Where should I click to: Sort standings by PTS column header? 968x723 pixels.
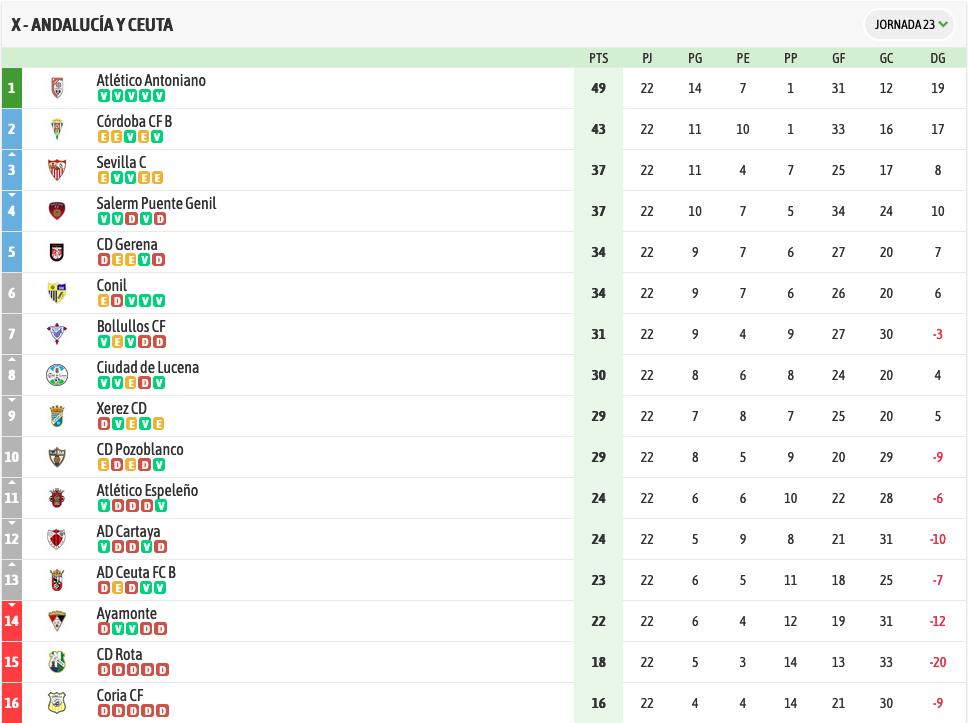pyautogui.click(x=598, y=58)
